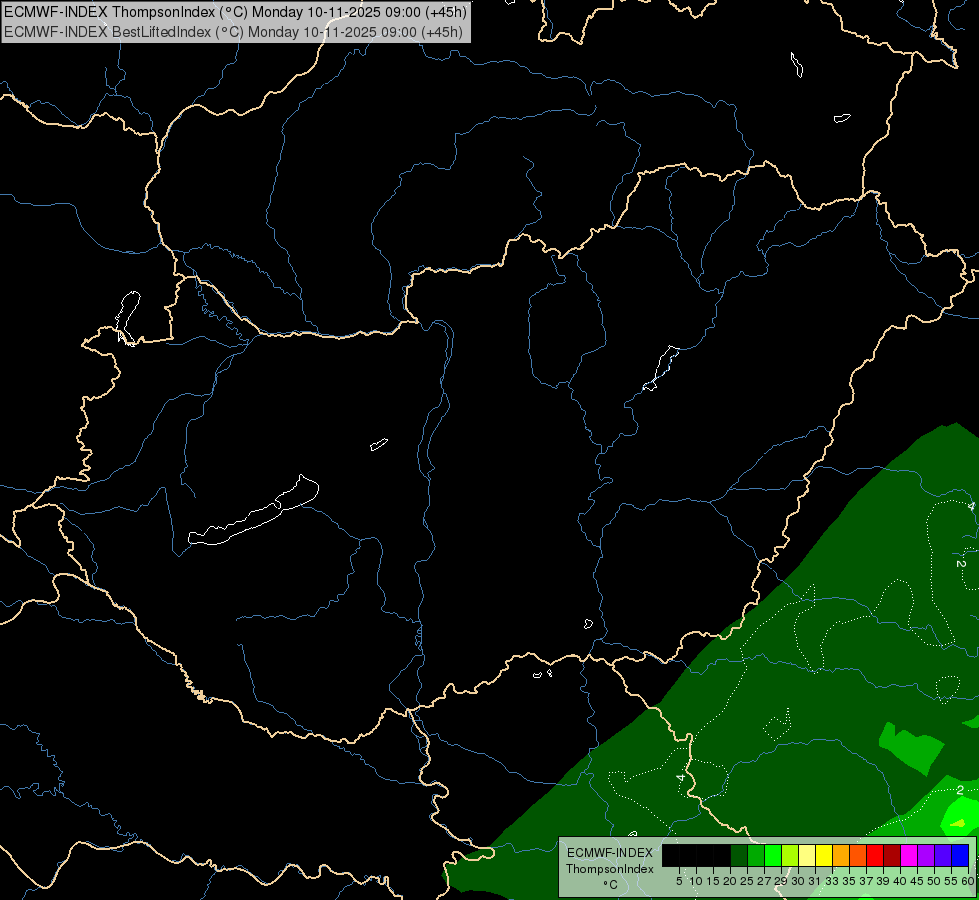Pick the orange 33-35 legend swatch

[841, 855]
